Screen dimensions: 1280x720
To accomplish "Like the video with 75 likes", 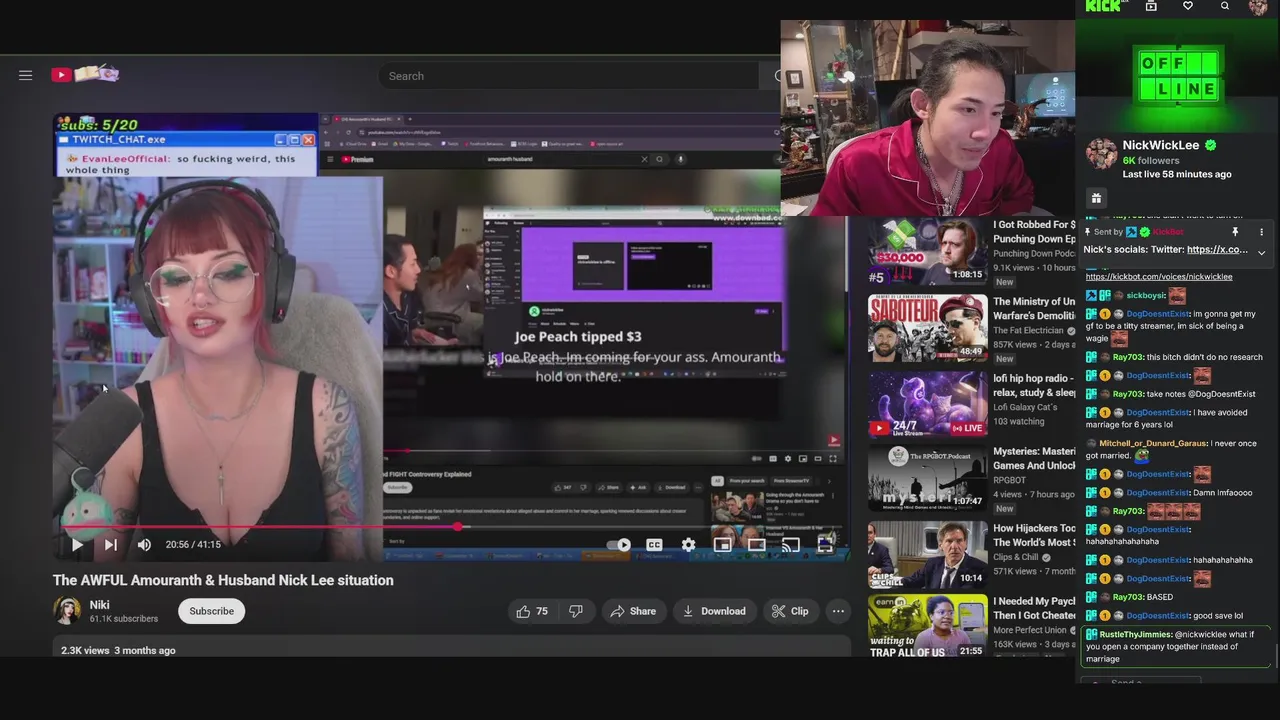I will [533, 611].
